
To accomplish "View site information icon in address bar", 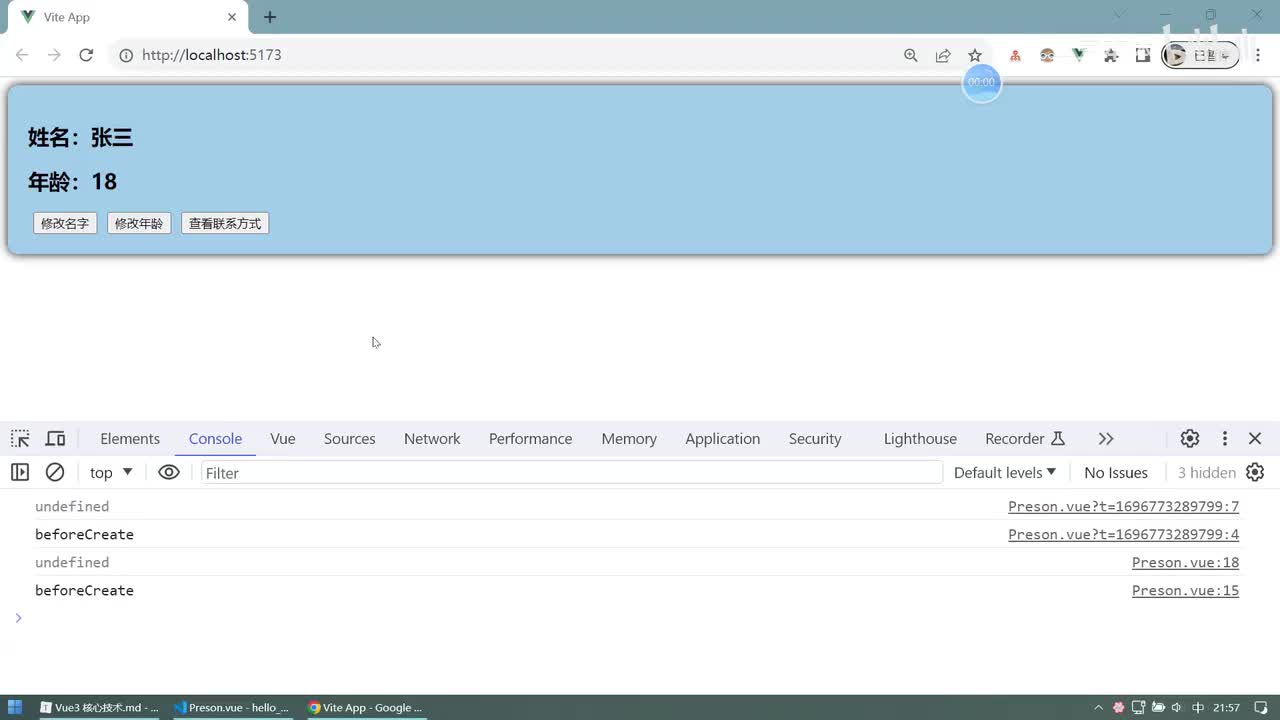I will [x=126, y=55].
